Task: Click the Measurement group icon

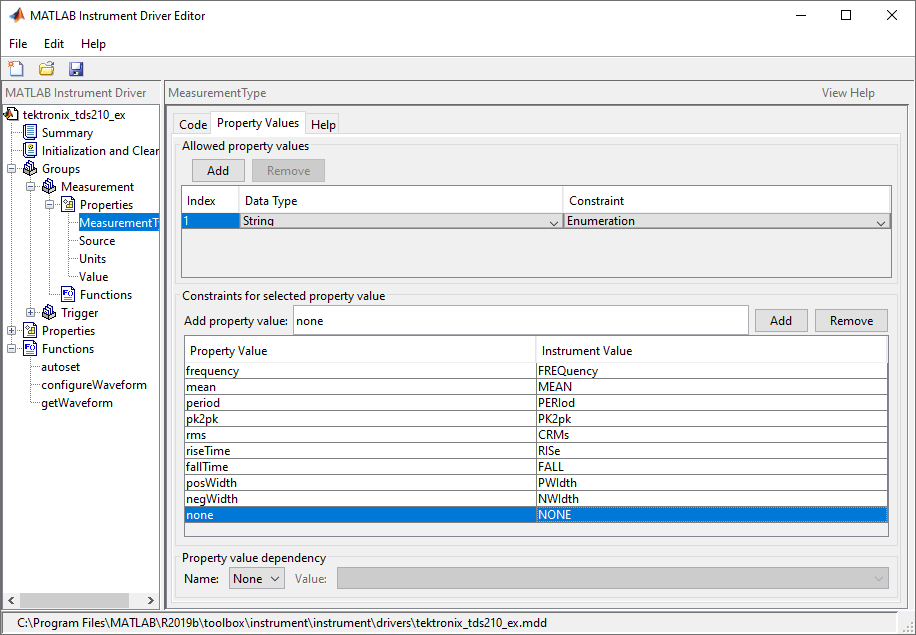Action: [49, 187]
